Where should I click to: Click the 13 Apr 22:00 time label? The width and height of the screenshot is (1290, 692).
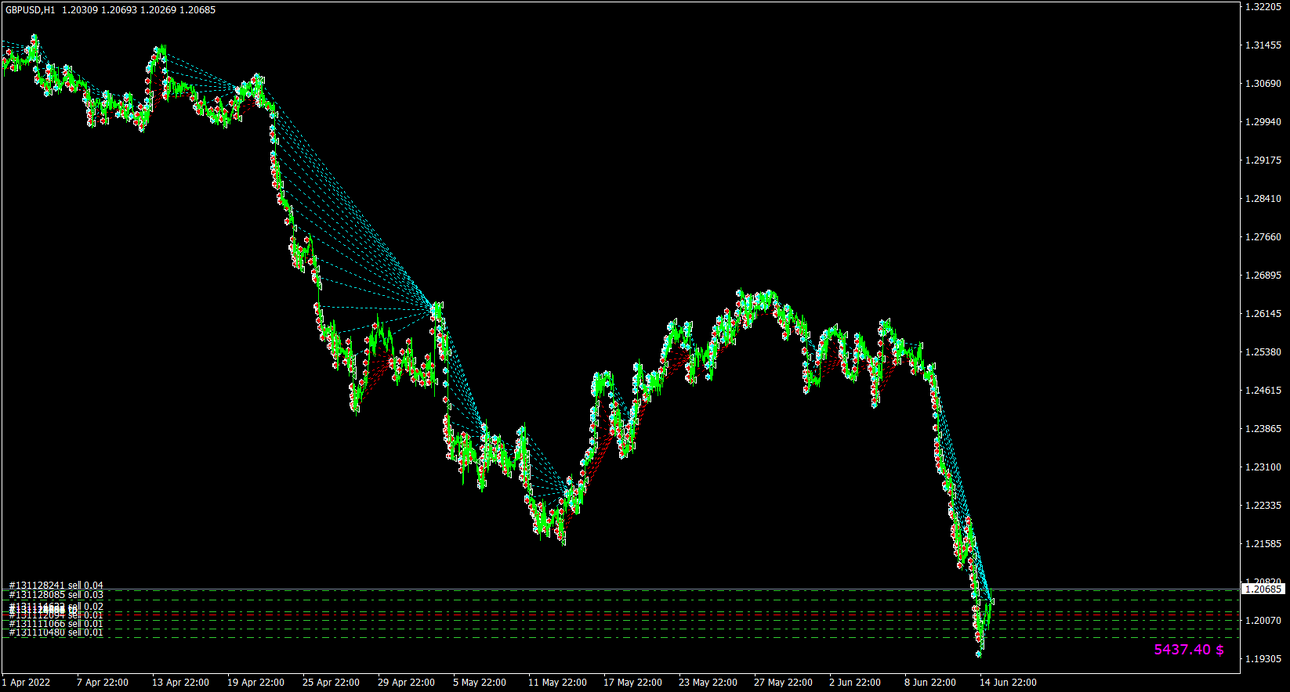(x=181, y=683)
